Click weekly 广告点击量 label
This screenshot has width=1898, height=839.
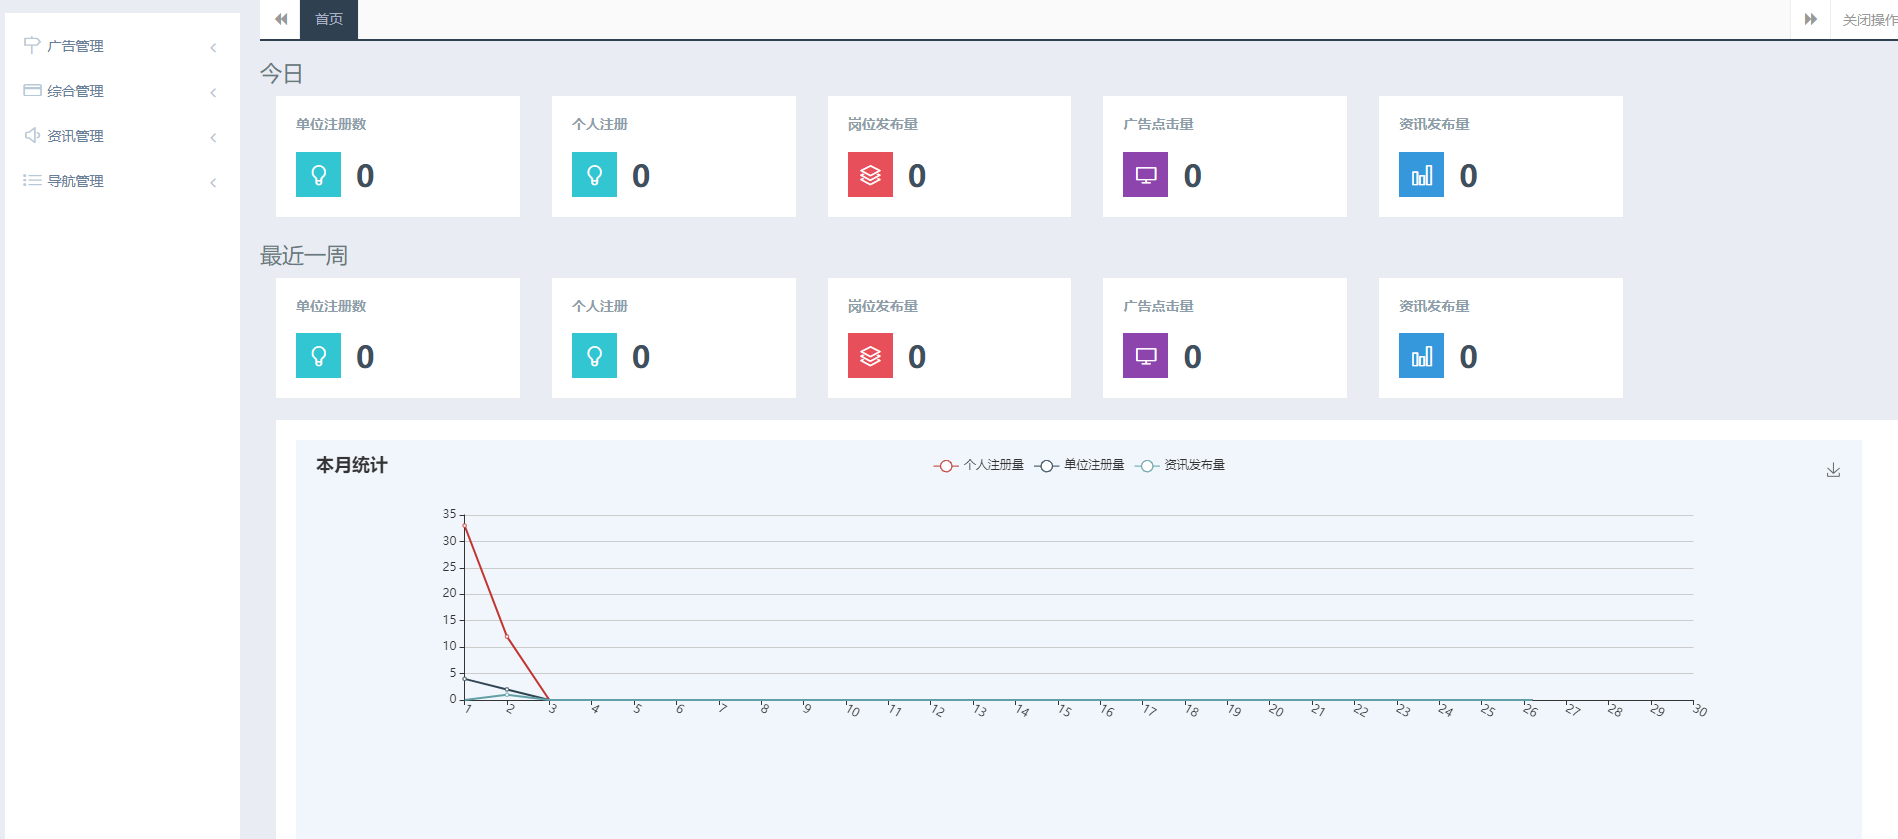pos(1158,306)
